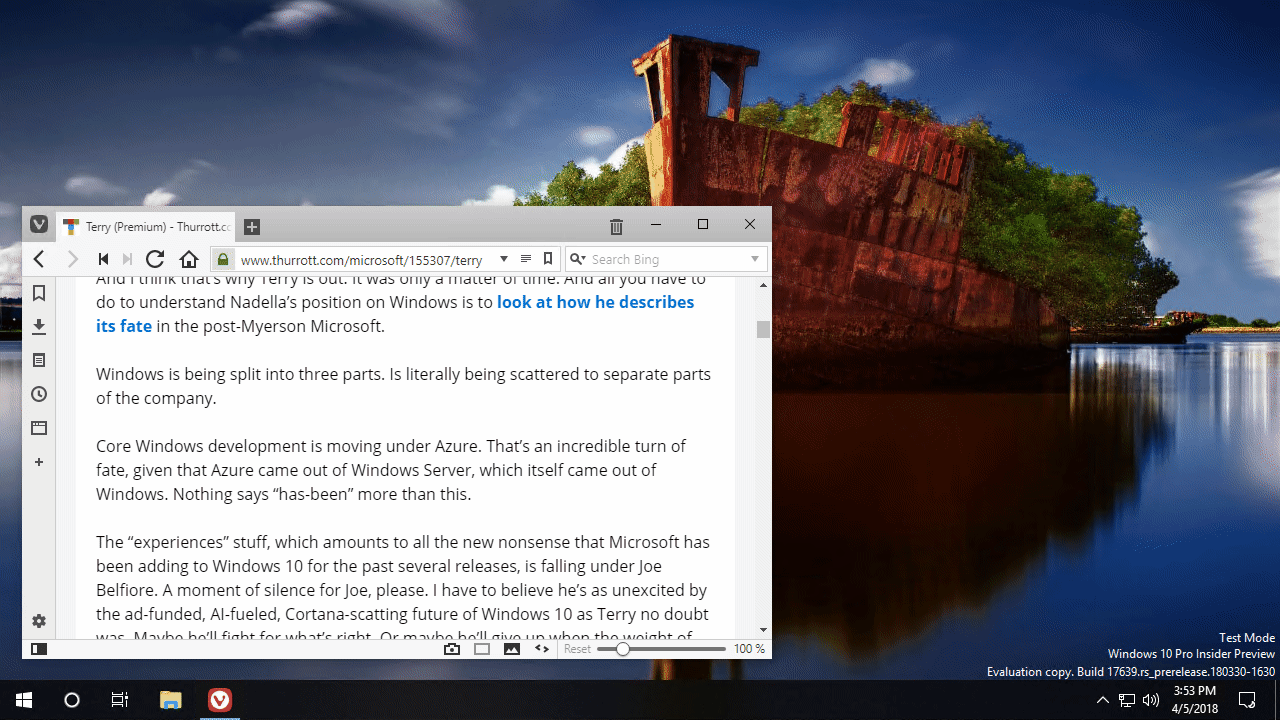Open the address bar dropdown arrow
Image resolution: width=1280 pixels, height=720 pixels.
click(x=504, y=259)
